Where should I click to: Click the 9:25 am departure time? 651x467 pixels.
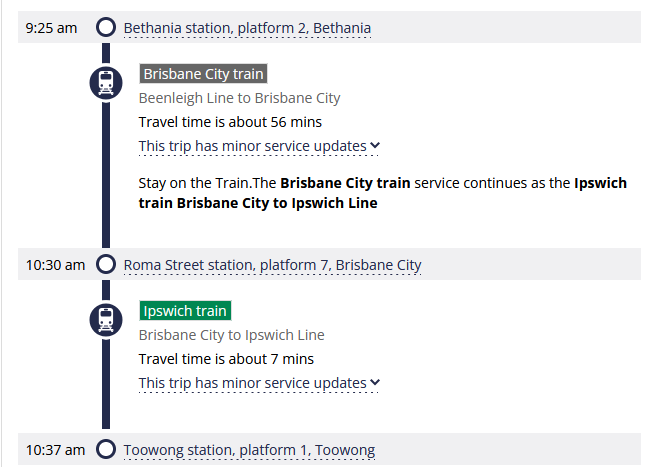click(51, 28)
